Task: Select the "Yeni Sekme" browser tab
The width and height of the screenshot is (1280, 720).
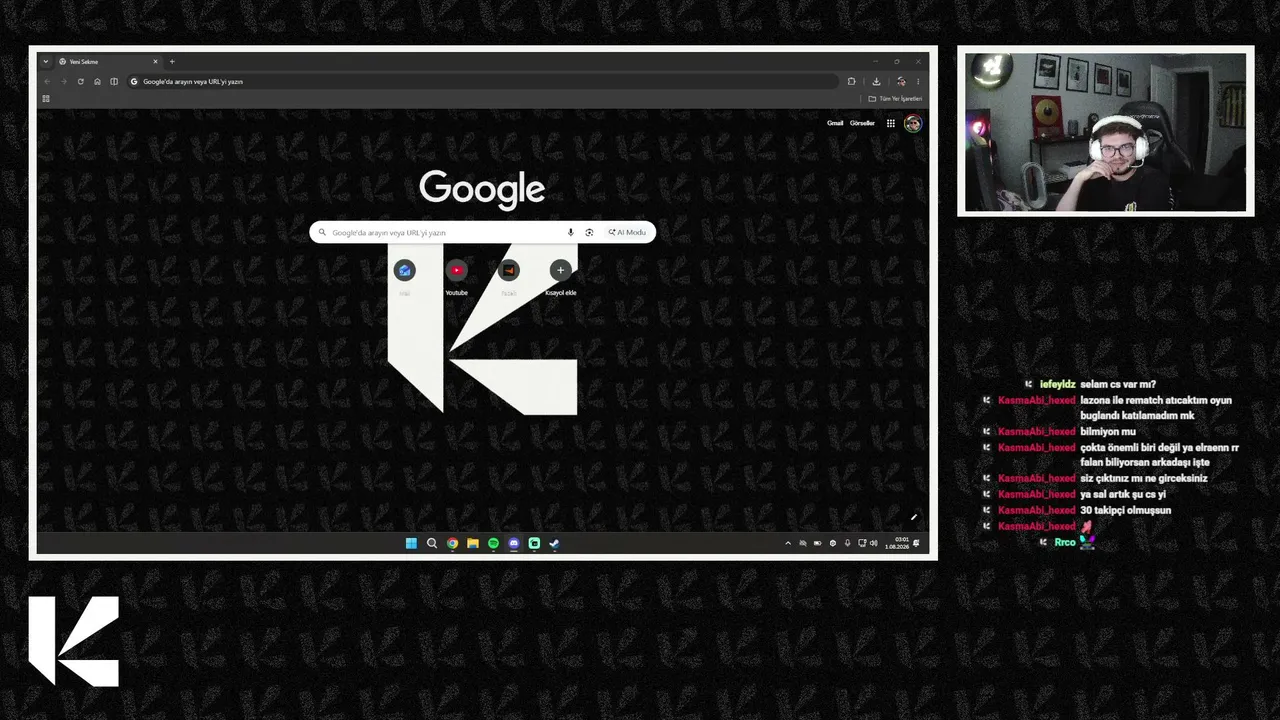Action: [108, 62]
